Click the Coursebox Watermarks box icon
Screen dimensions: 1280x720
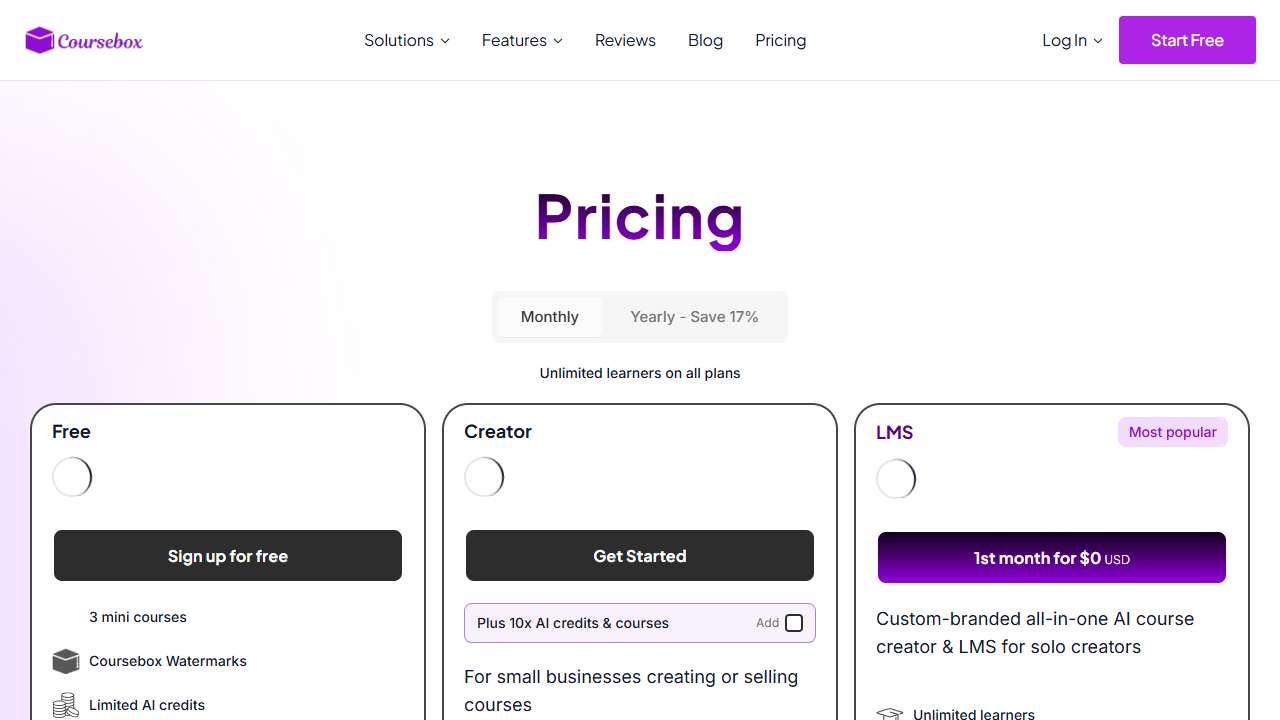coord(66,661)
